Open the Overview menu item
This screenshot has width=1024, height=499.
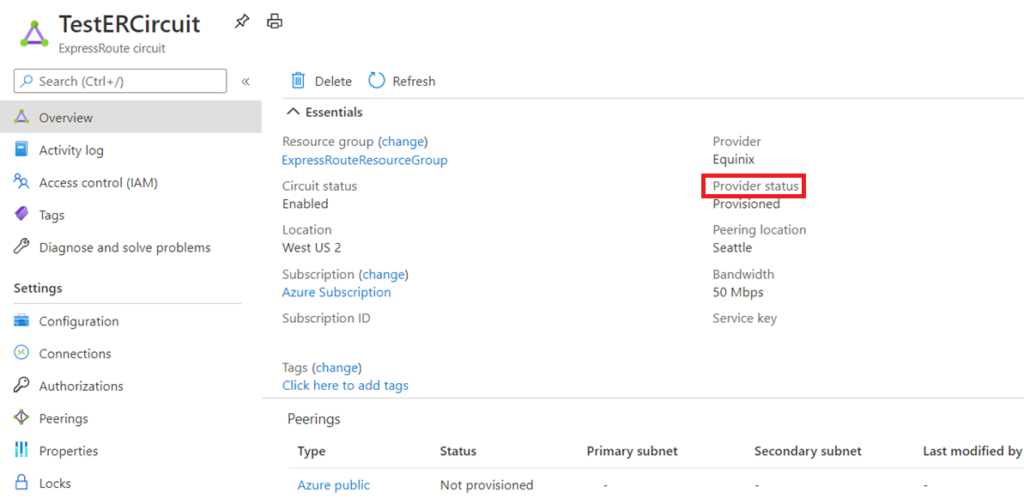[x=131, y=118]
